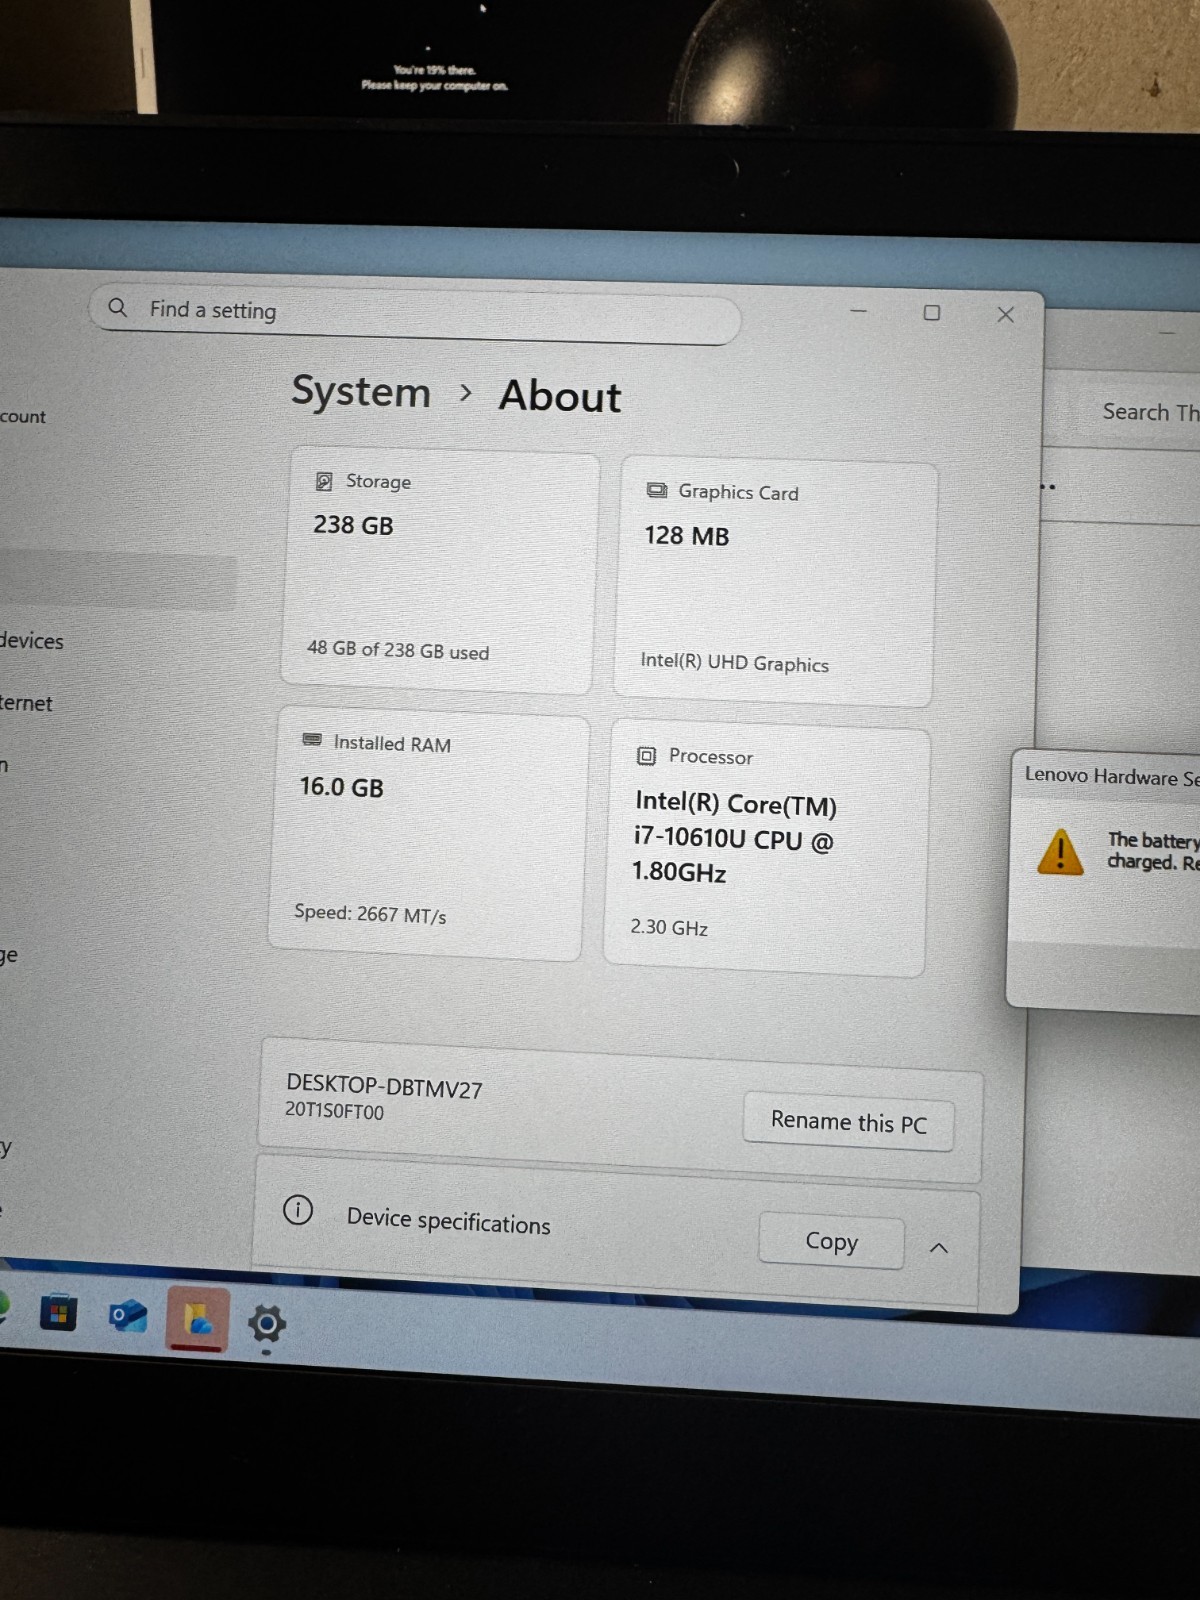Open the internet item in Settings sidebar

(26, 703)
